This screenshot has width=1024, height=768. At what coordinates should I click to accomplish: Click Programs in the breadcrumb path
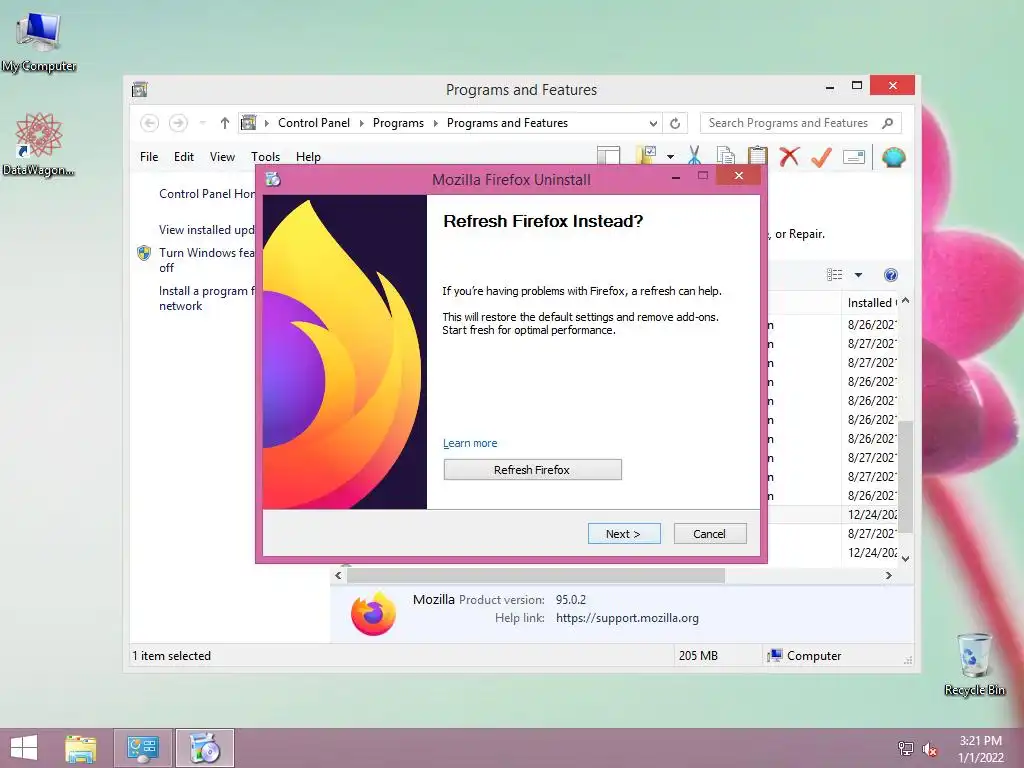click(x=398, y=123)
